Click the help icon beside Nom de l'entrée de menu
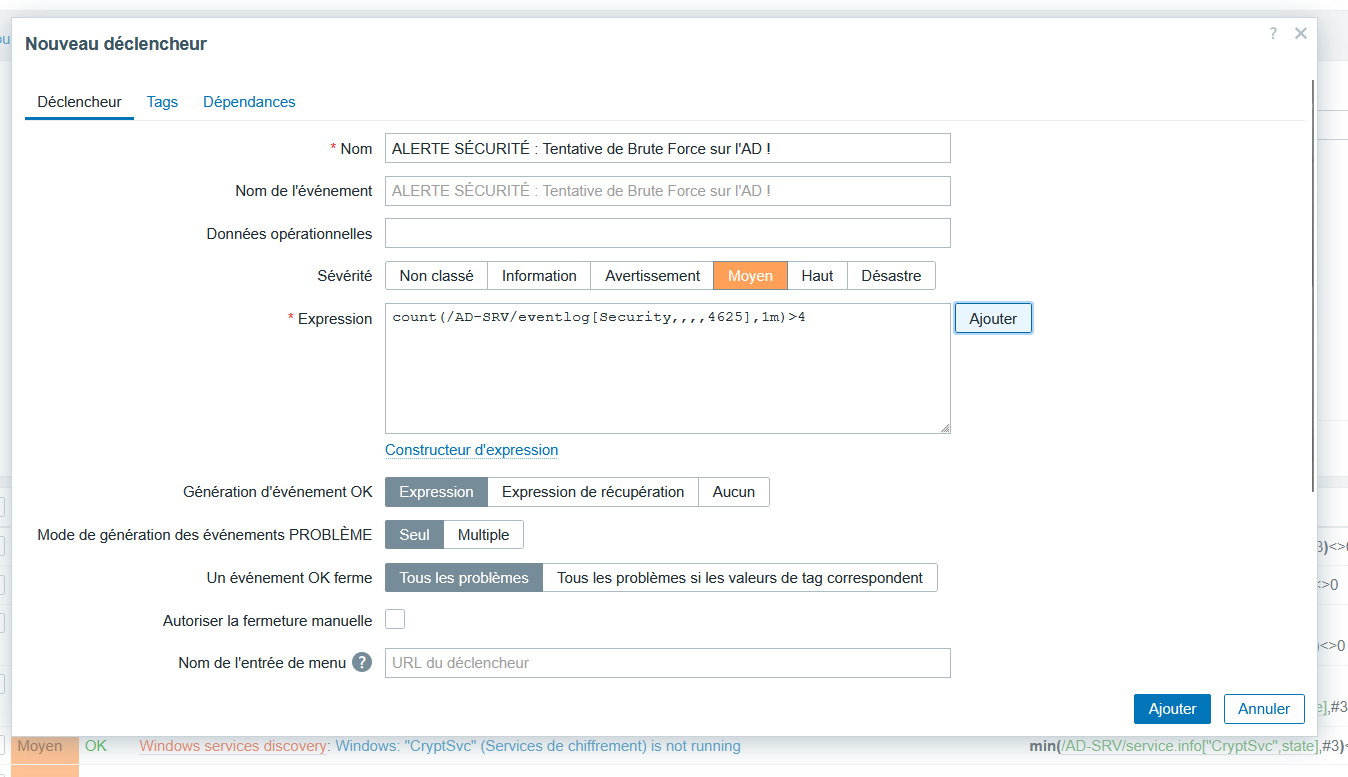 (x=362, y=662)
